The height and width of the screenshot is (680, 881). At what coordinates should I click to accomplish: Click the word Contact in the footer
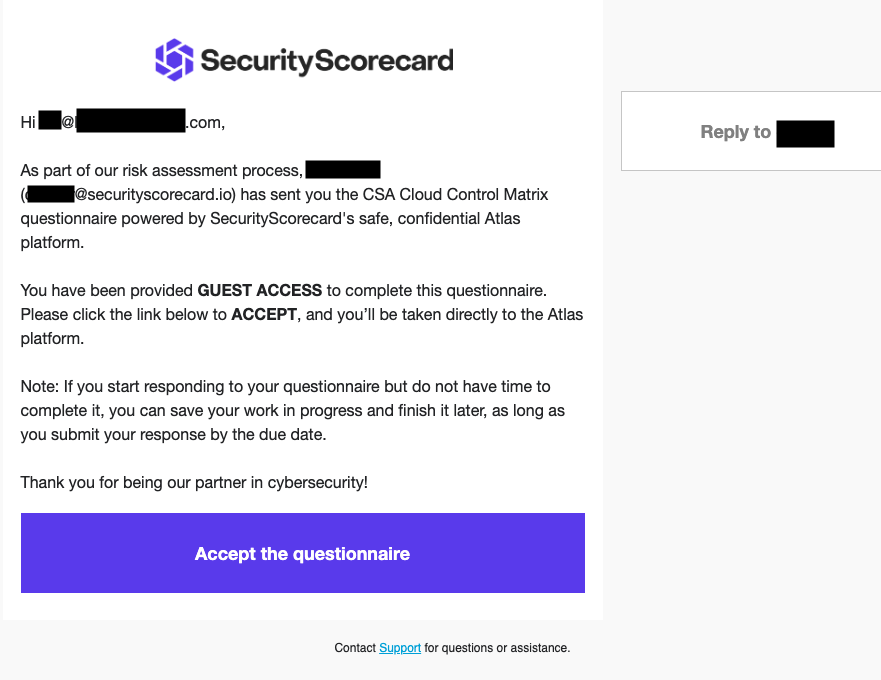click(355, 647)
